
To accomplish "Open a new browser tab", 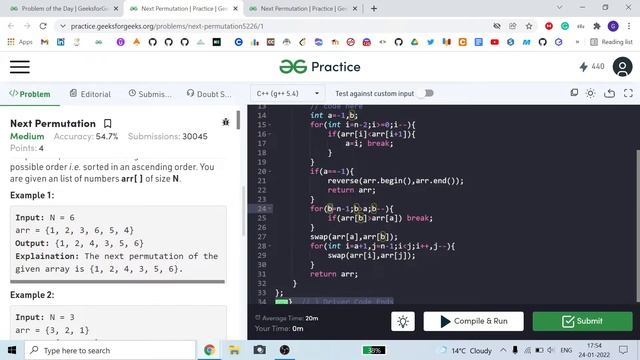I will click(374, 9).
